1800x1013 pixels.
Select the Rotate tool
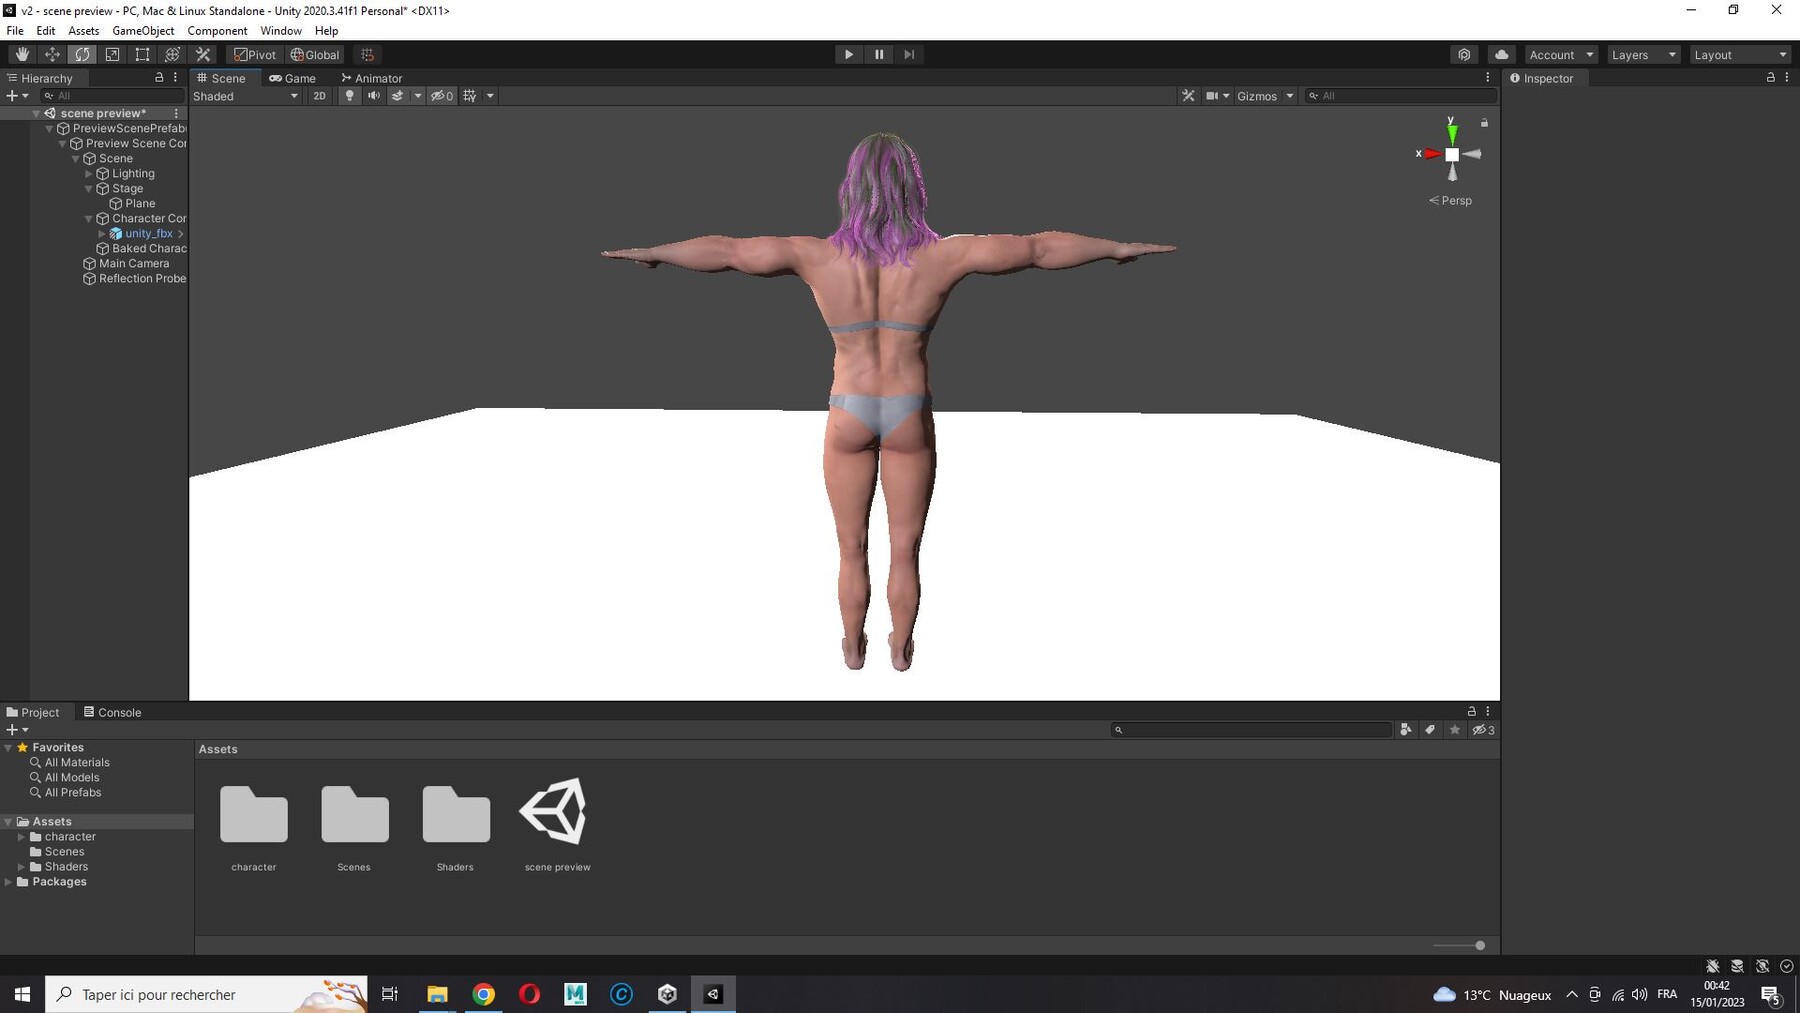[x=82, y=55]
